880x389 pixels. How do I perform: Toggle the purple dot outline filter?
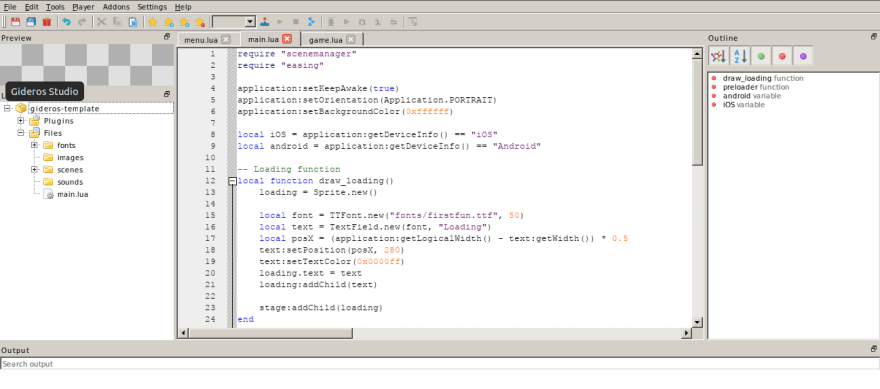coord(803,56)
